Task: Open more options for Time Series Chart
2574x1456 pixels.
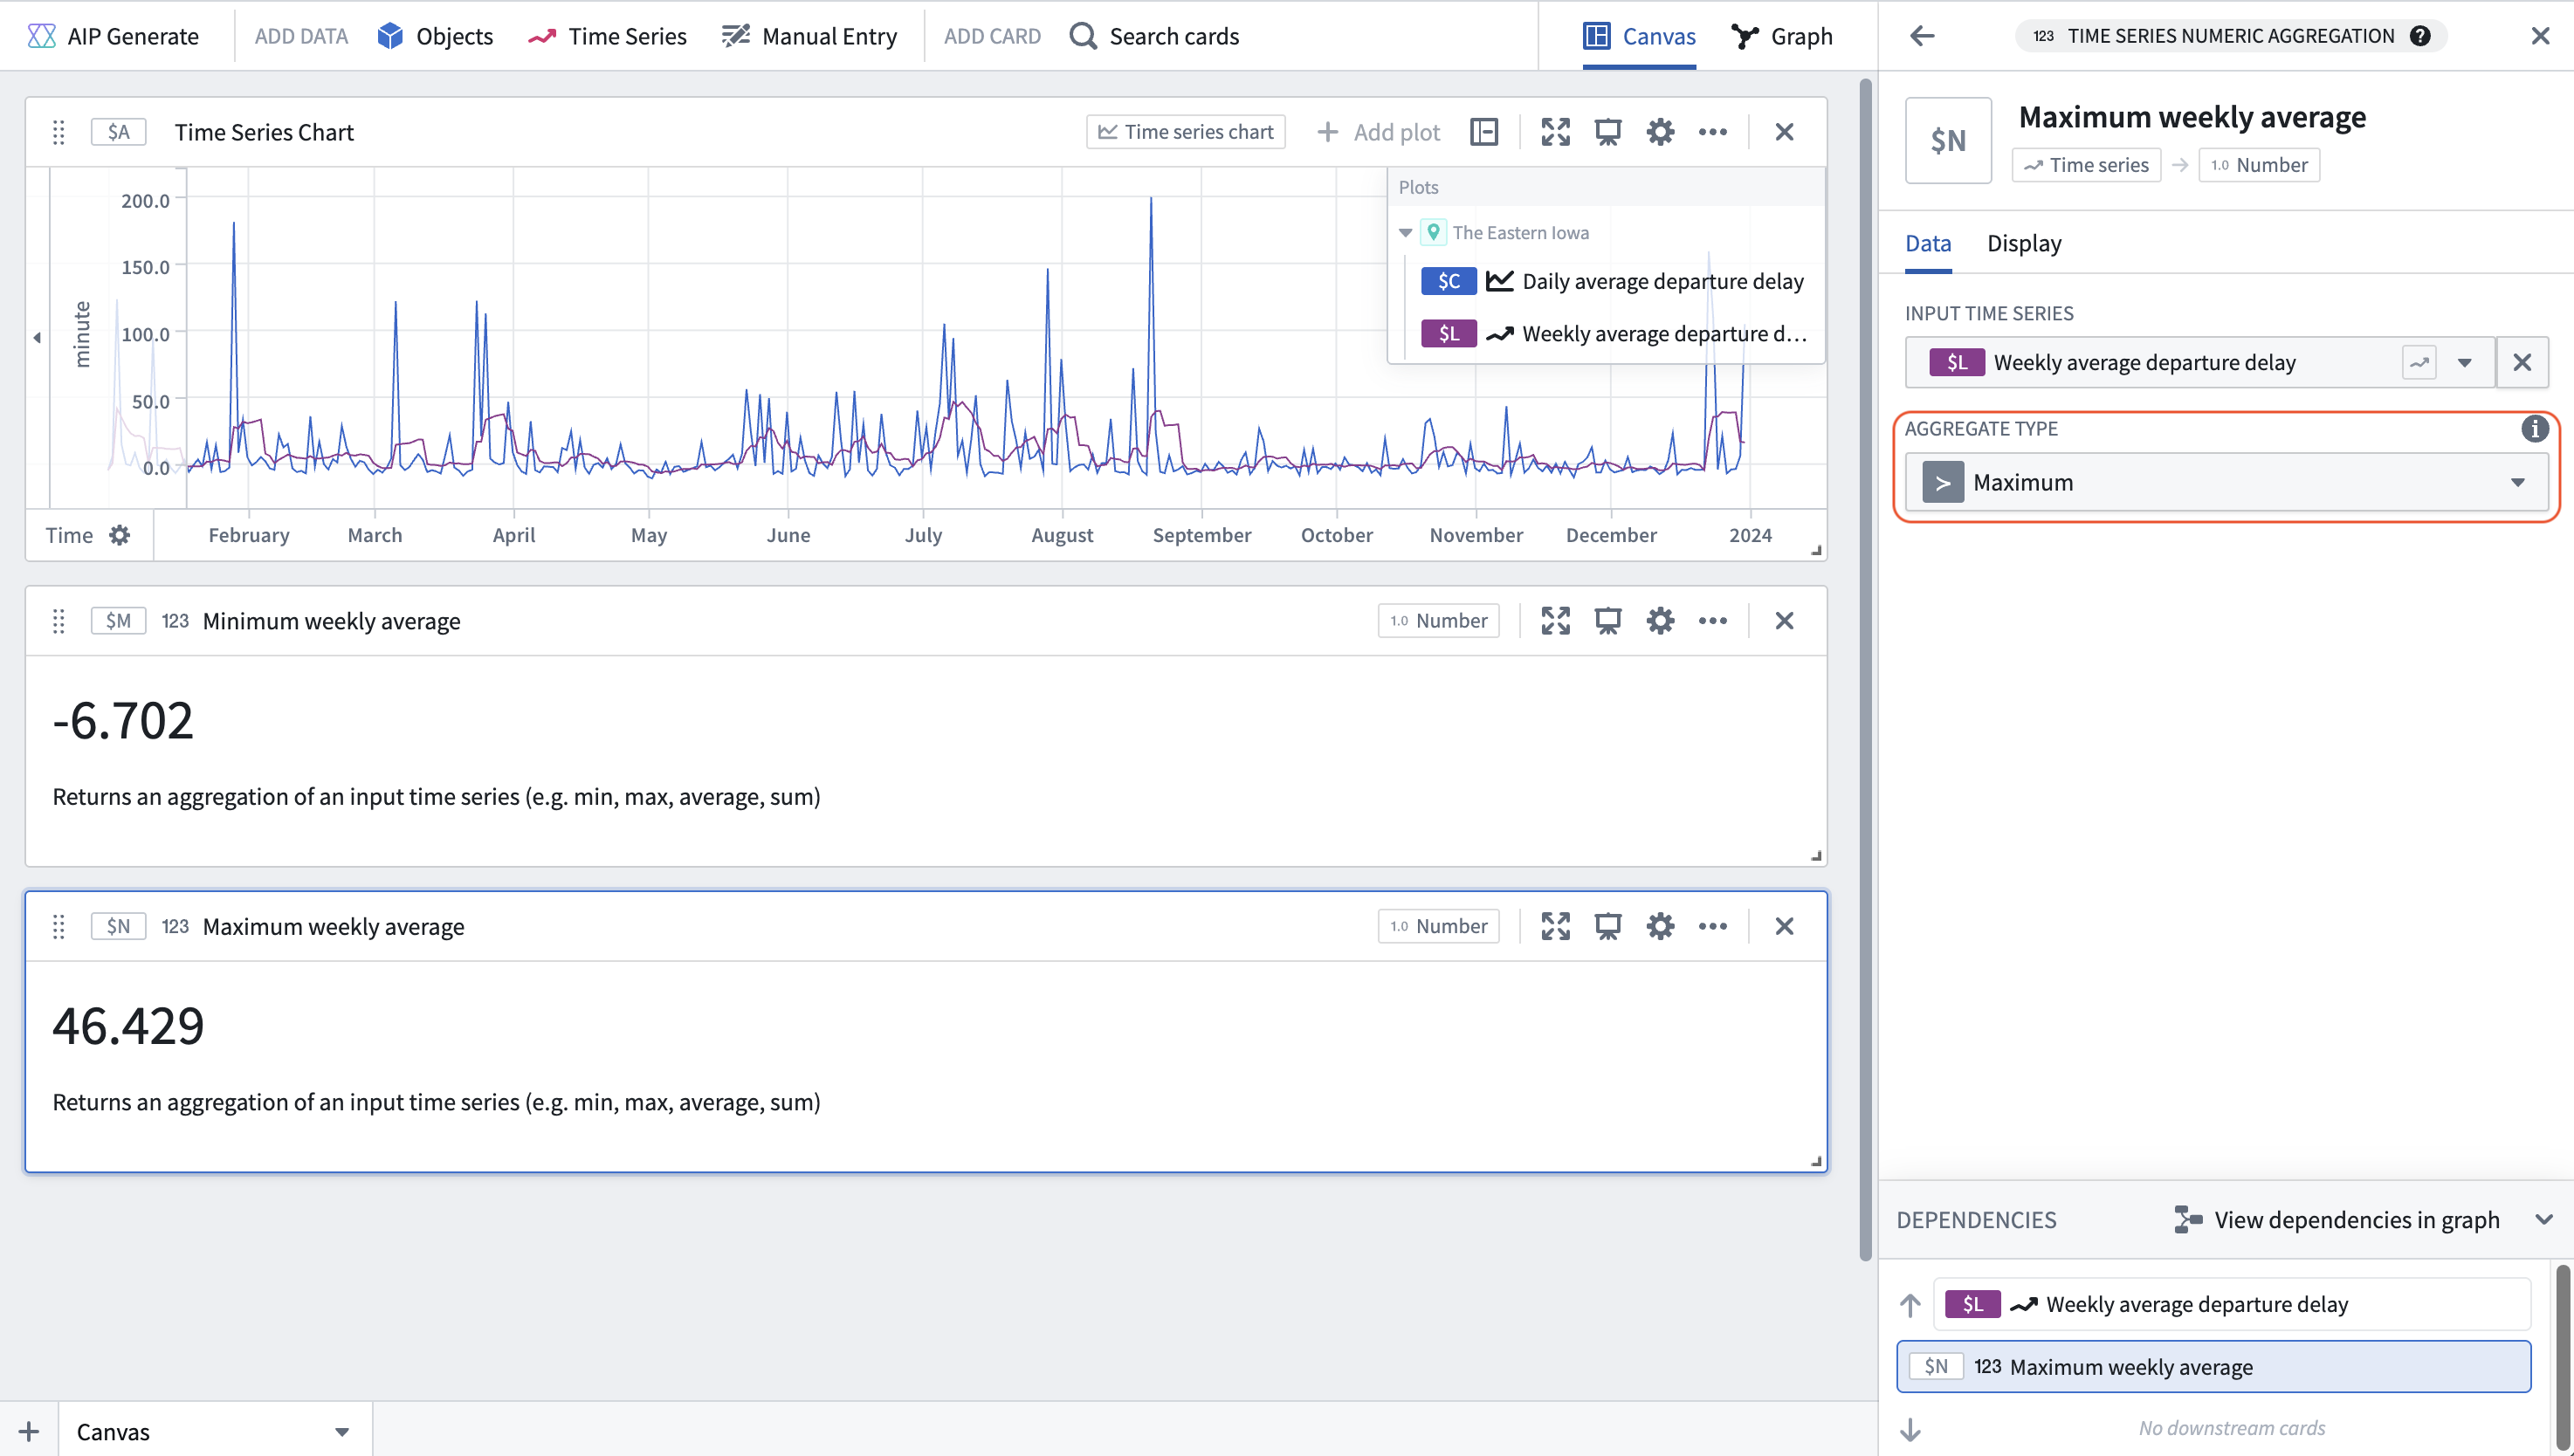Action: click(x=1712, y=132)
